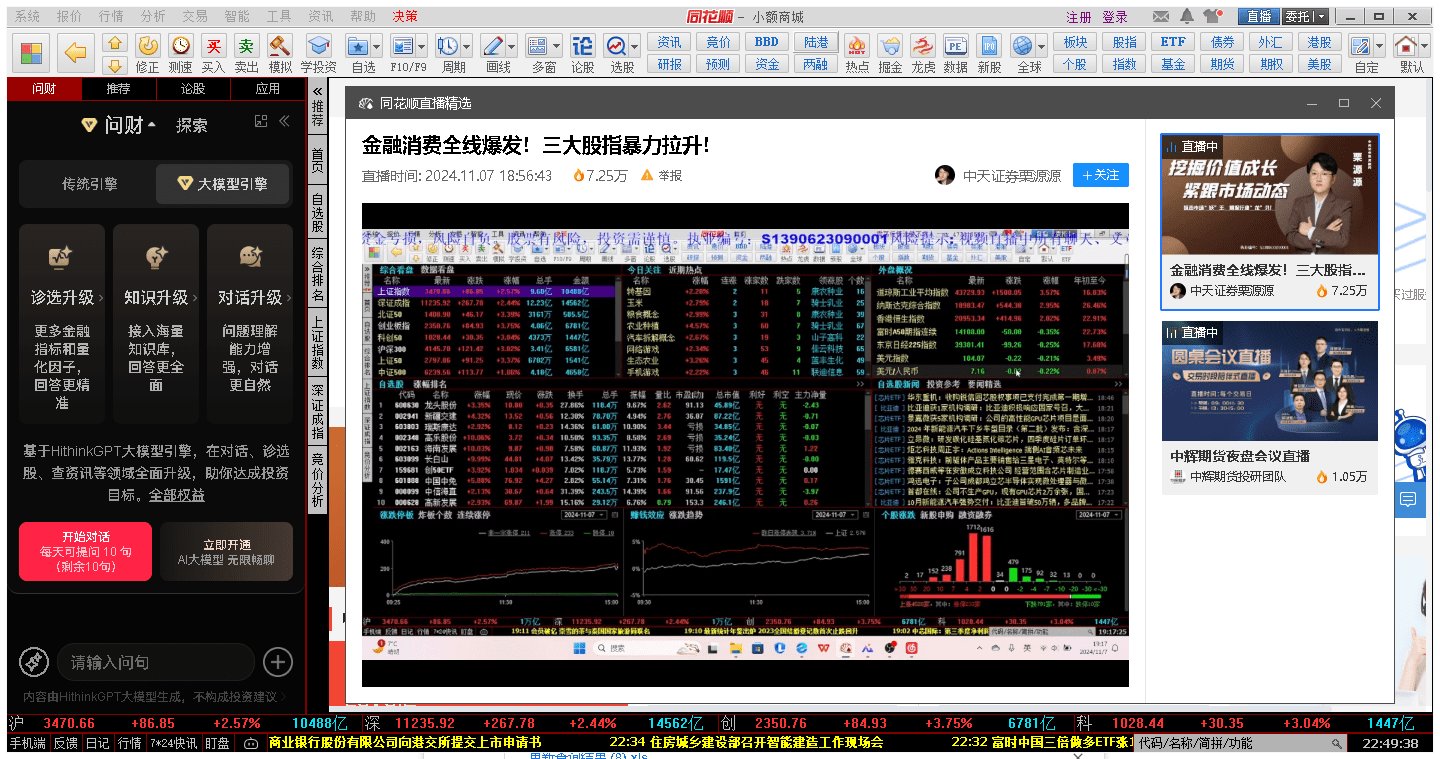The height and width of the screenshot is (759, 1440).
Task: Click the 全球 global markets globe icon
Action: click(x=1022, y=47)
